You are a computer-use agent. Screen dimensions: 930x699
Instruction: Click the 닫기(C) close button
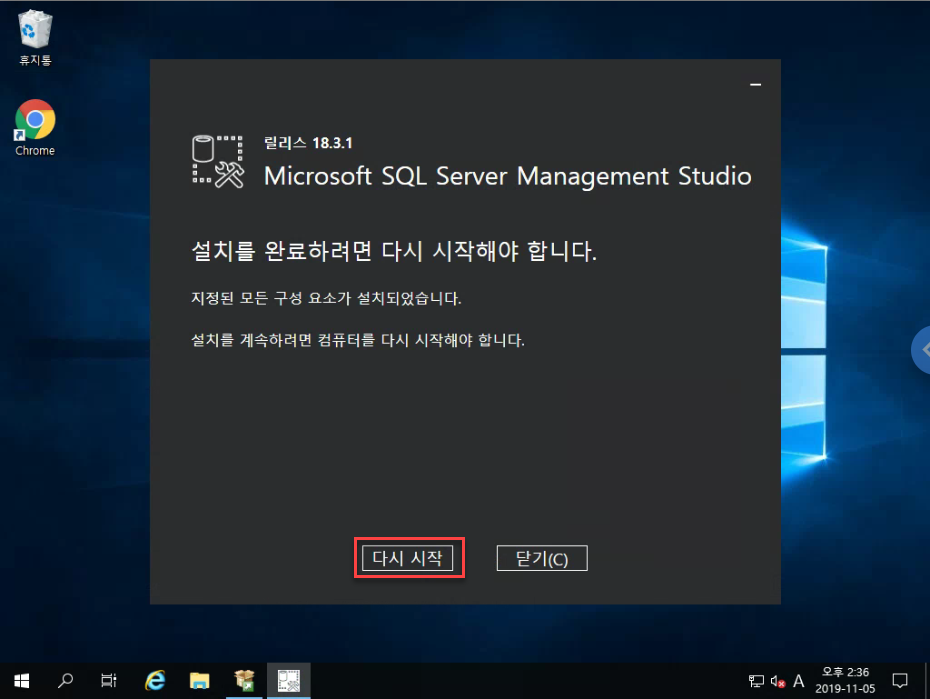point(542,558)
